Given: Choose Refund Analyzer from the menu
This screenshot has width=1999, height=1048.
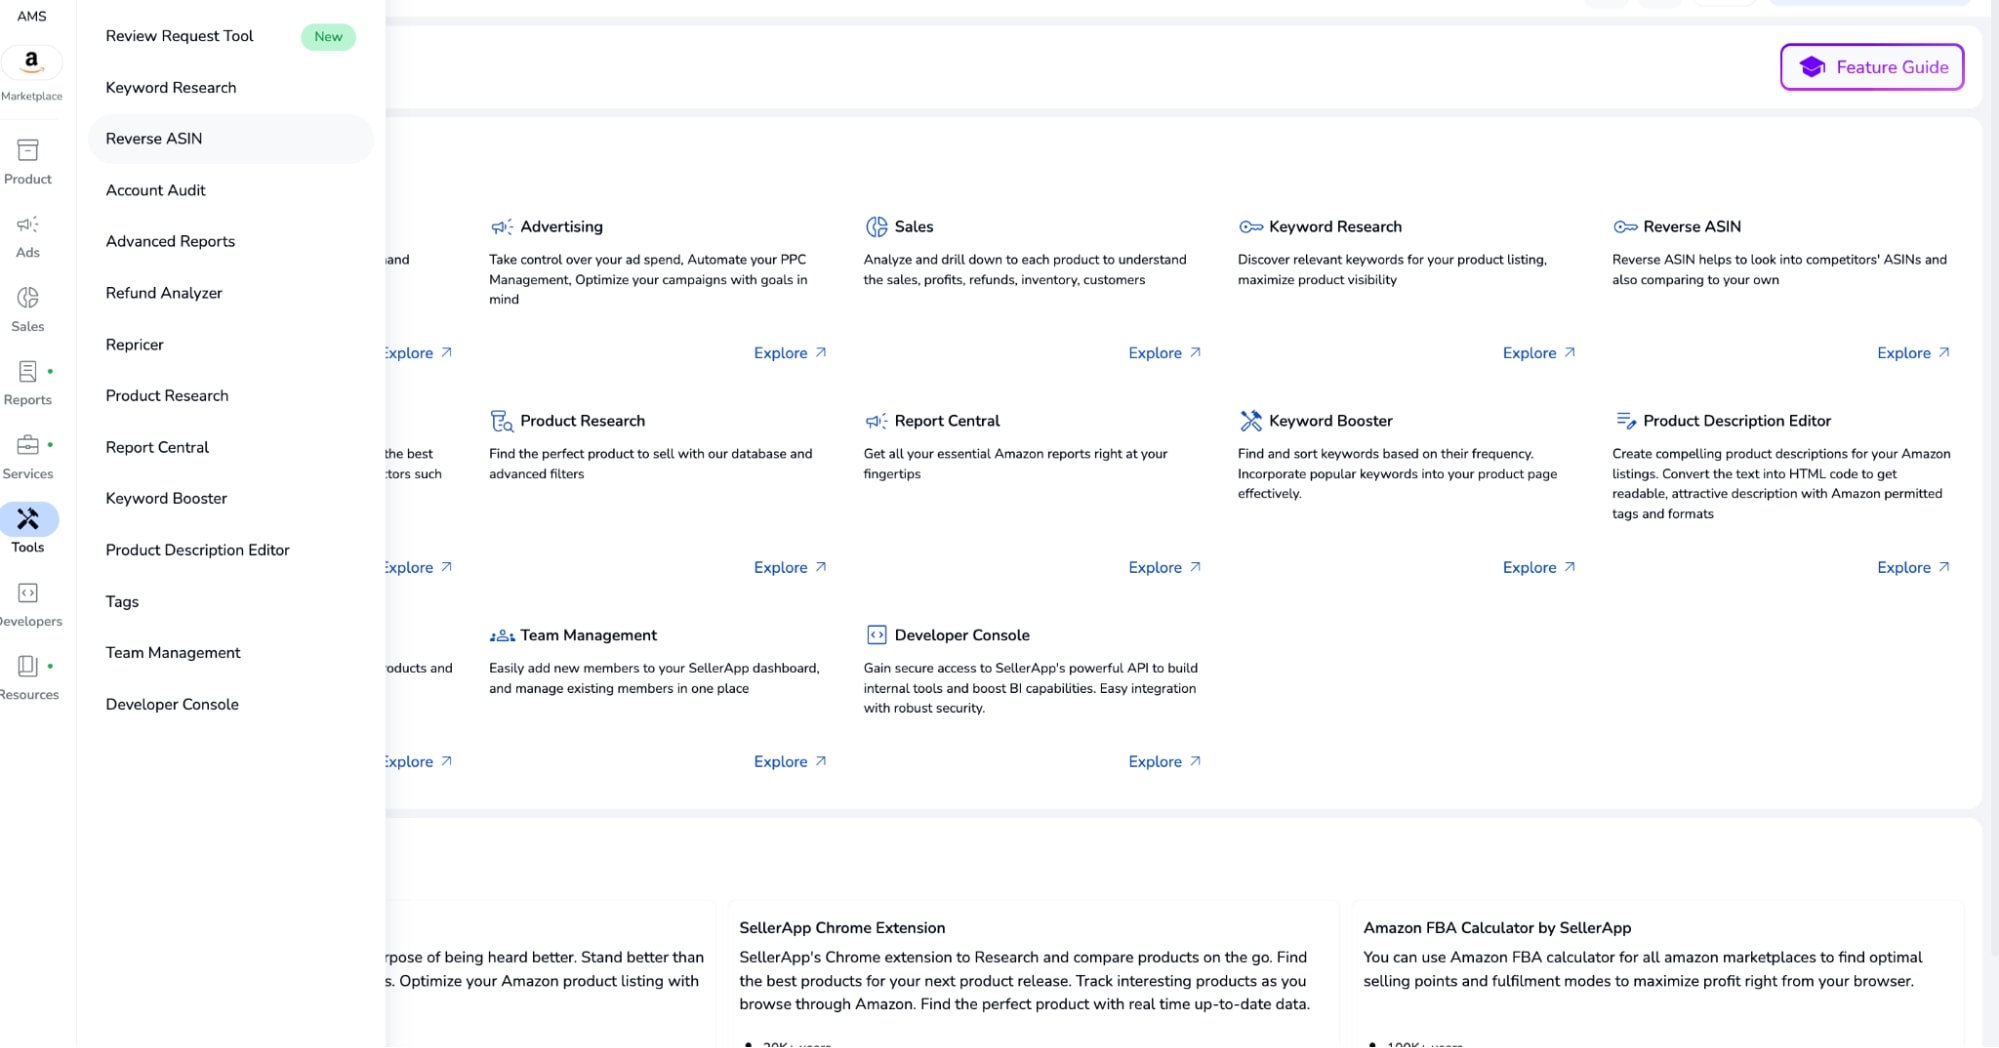Looking at the screenshot, I should pyautogui.click(x=164, y=293).
